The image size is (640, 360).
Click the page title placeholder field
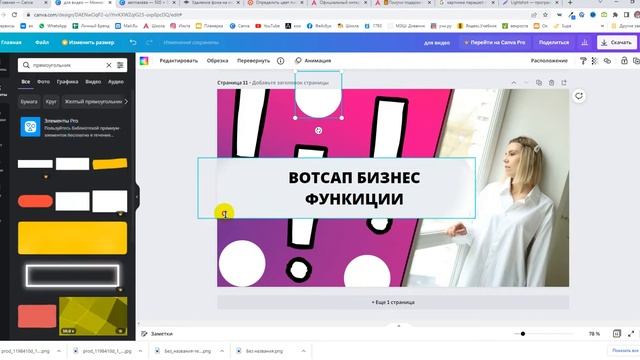(x=290, y=83)
